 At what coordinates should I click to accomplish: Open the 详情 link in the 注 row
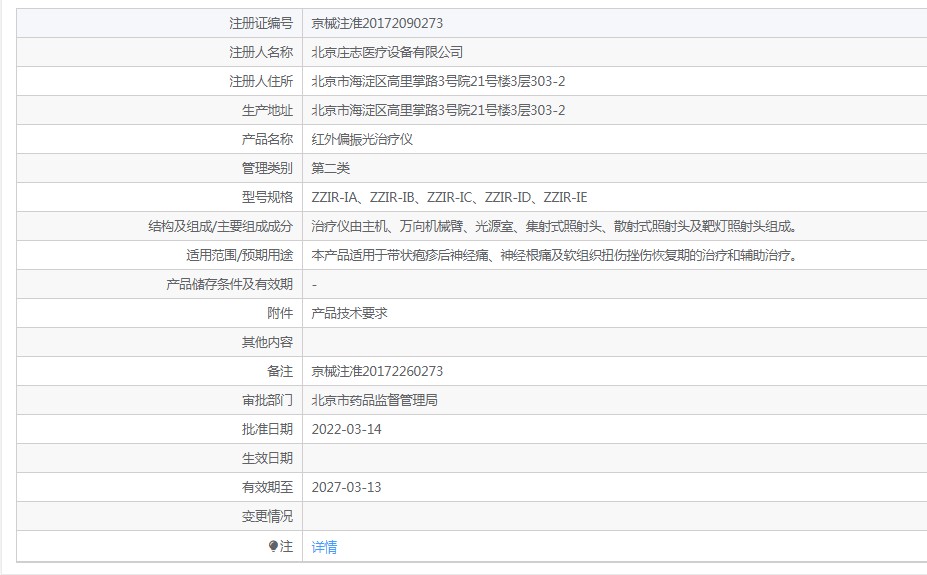(x=324, y=547)
